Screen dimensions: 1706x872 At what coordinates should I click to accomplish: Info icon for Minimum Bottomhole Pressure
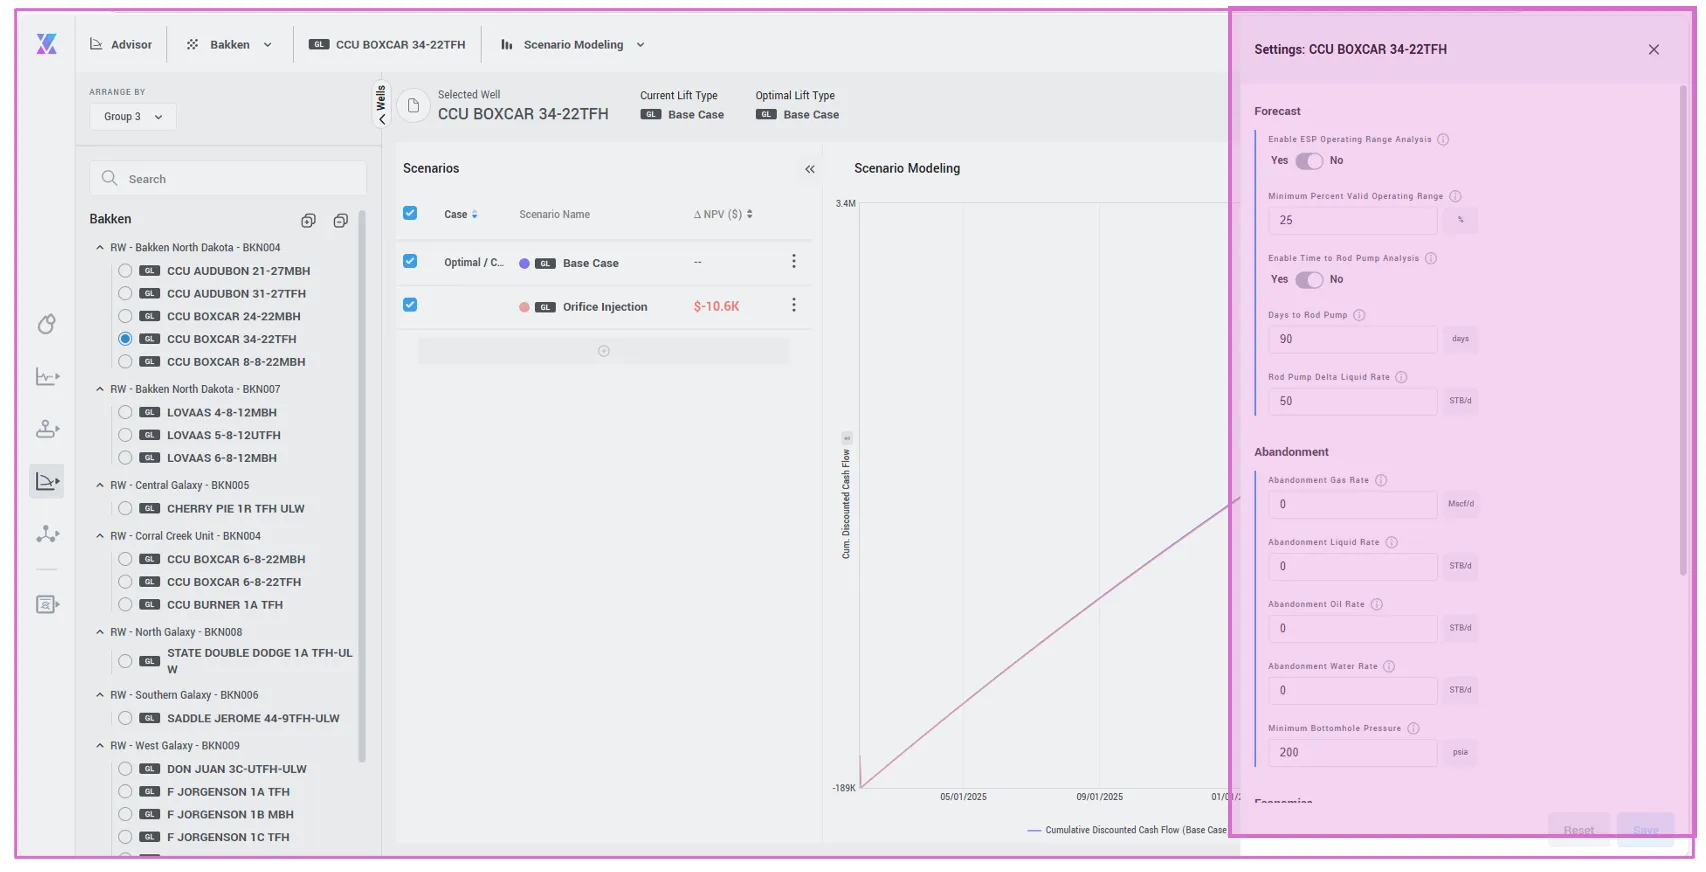pos(1413,728)
